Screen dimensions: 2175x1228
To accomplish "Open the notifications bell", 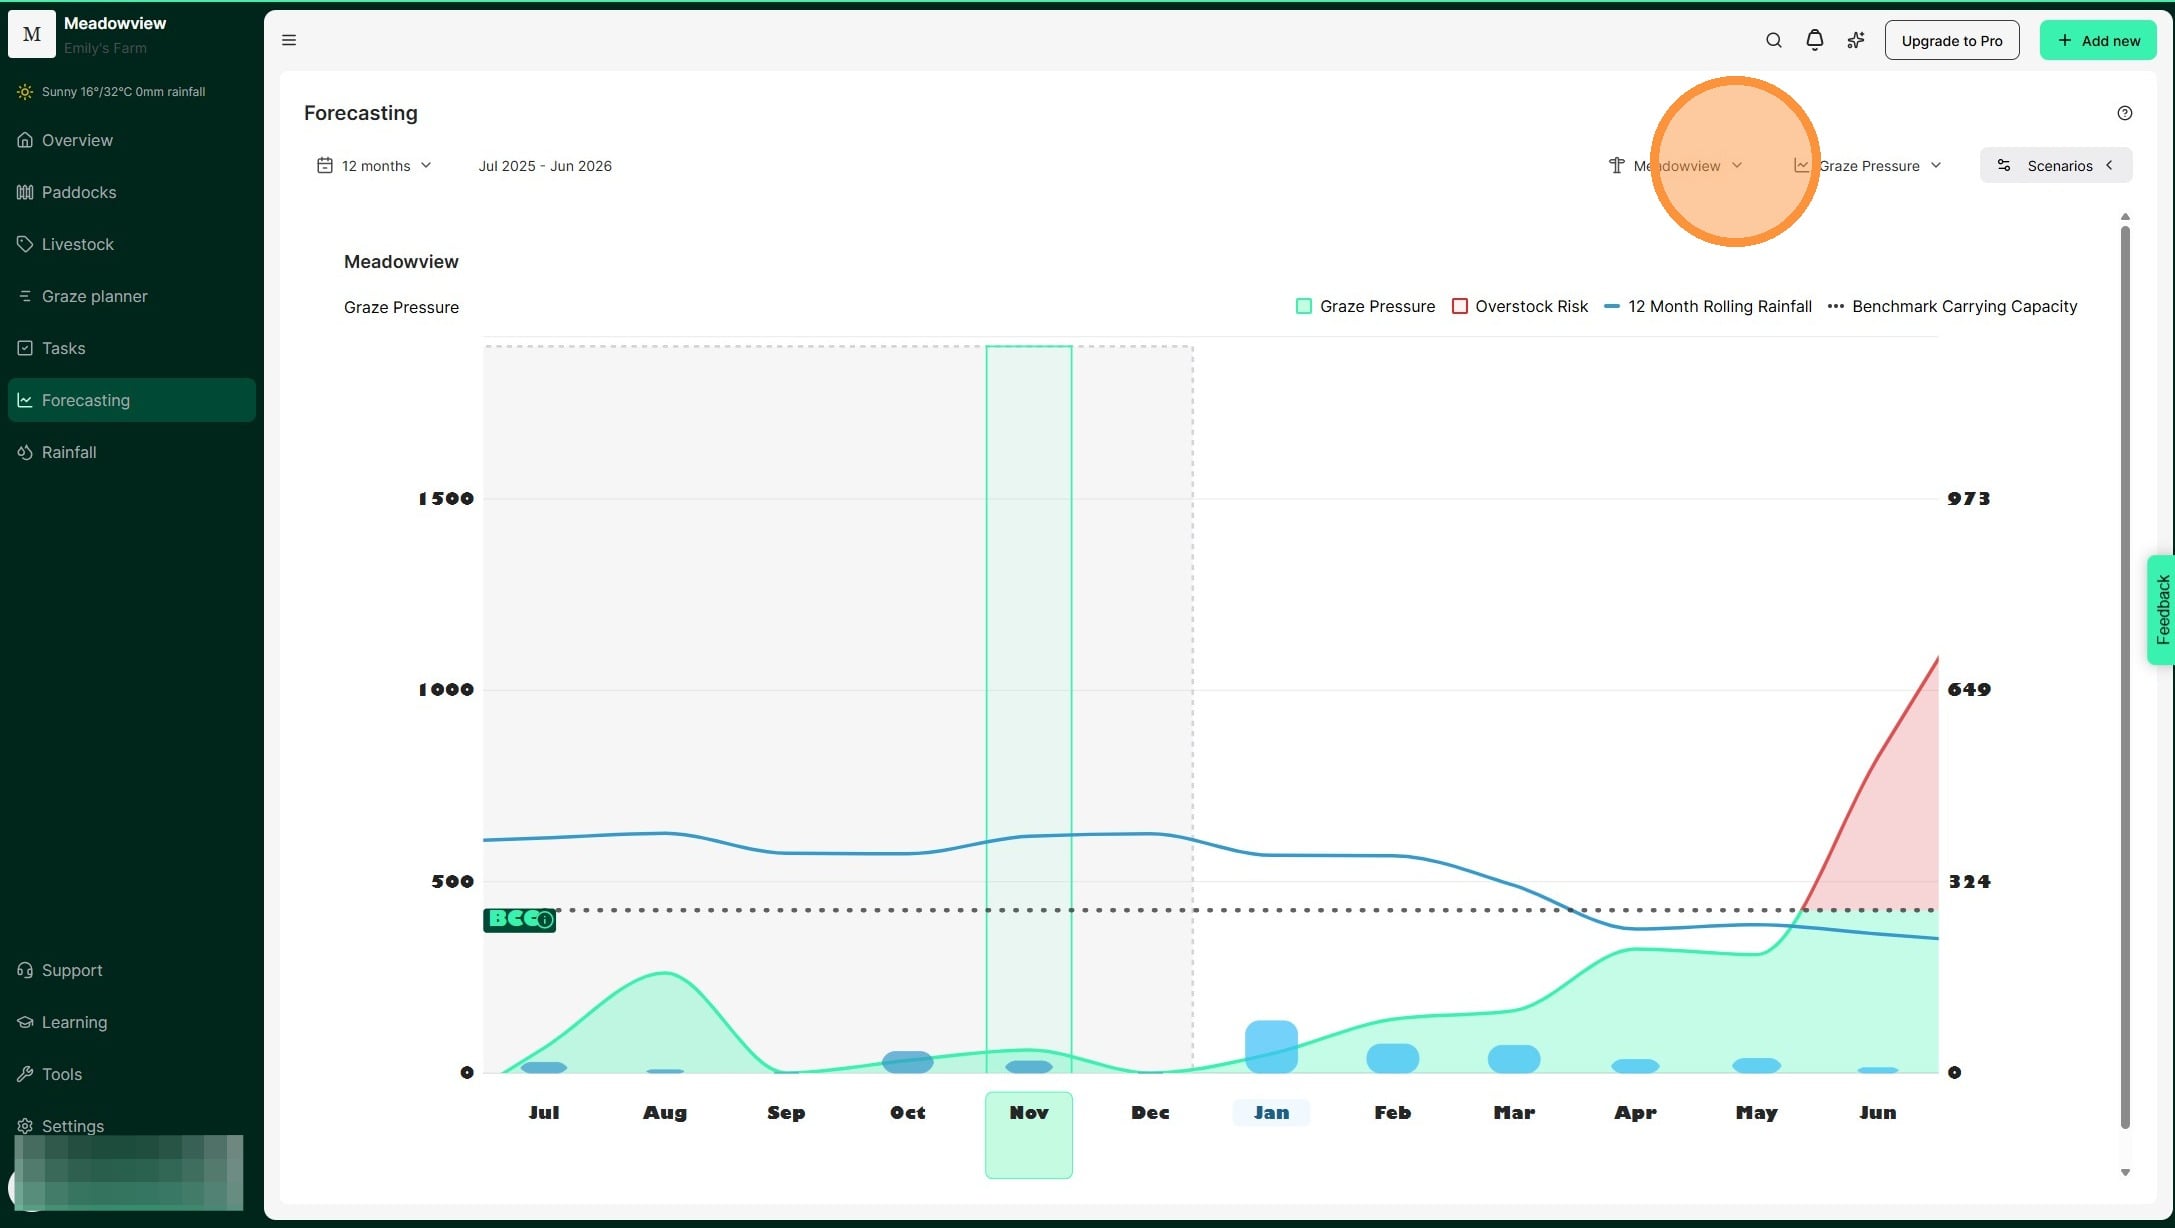I will (x=1814, y=40).
